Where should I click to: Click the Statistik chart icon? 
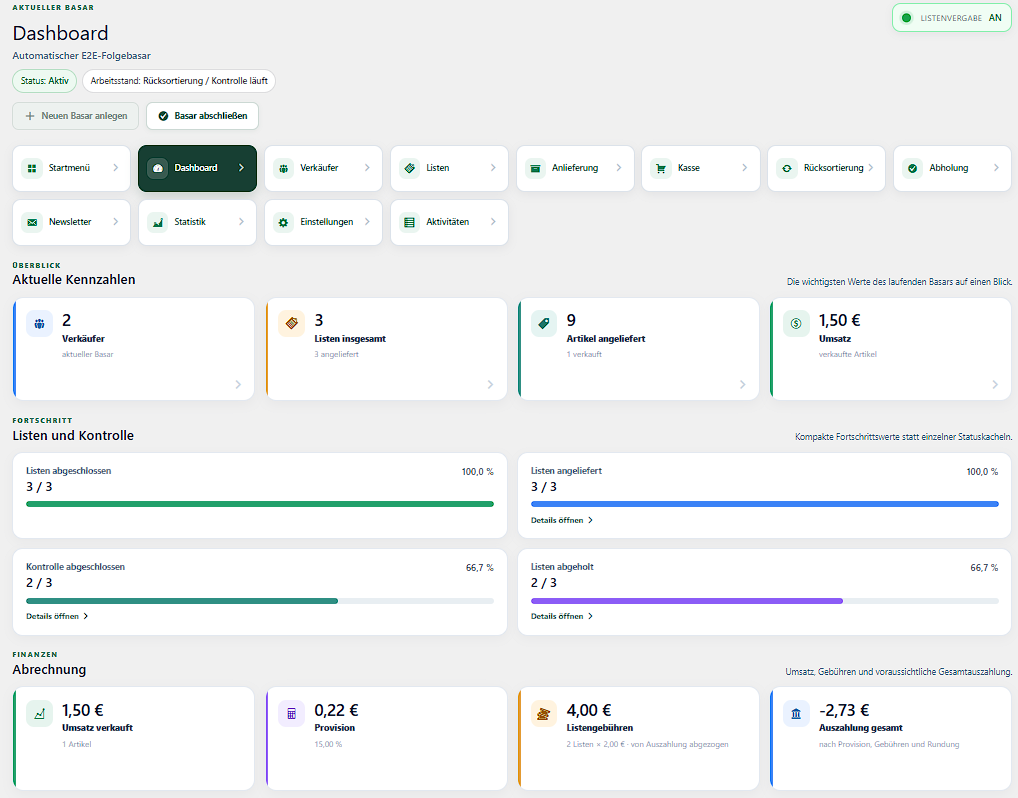[x=157, y=222]
